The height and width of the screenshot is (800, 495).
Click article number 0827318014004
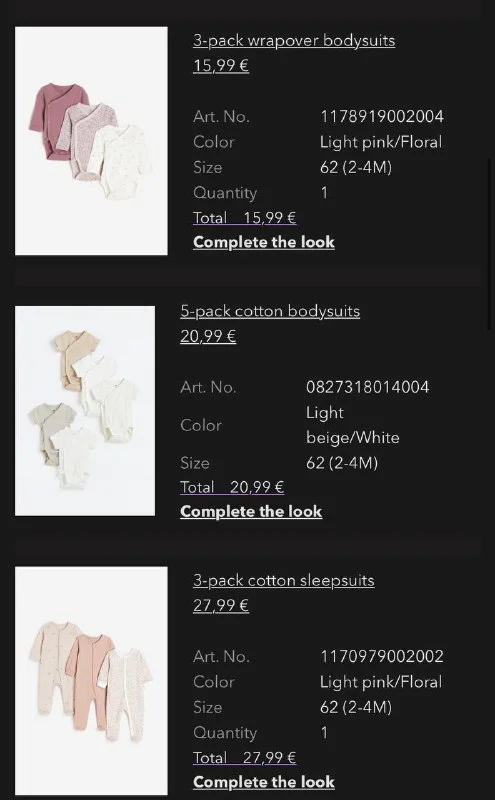[367, 387]
